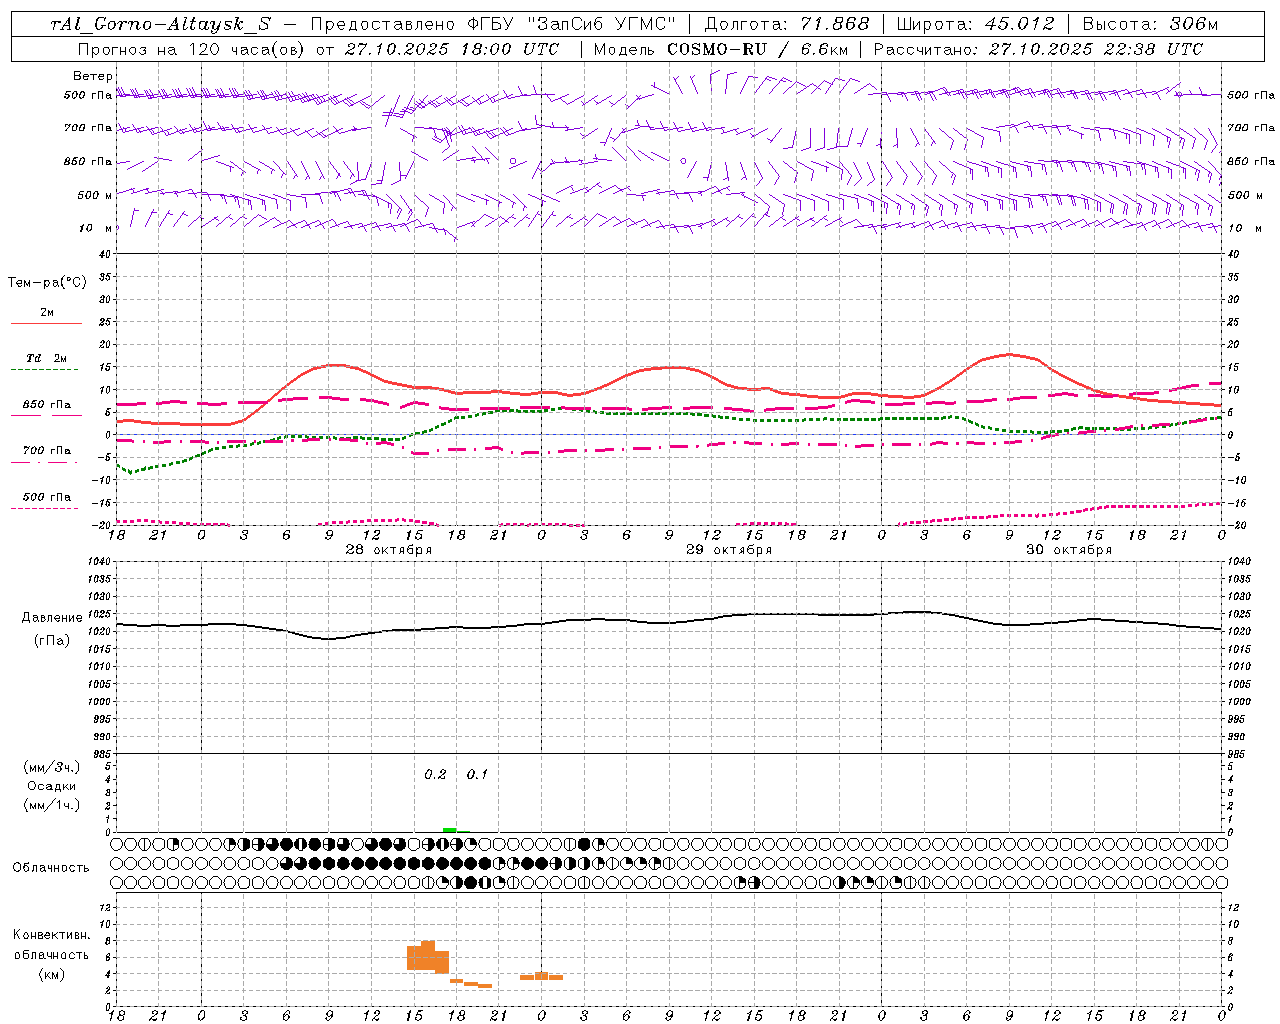Click the Рассчитано: 27.10.2025 22:38 UTC timestamp
The width and height of the screenshot is (1280, 1024).
(x=1038, y=48)
